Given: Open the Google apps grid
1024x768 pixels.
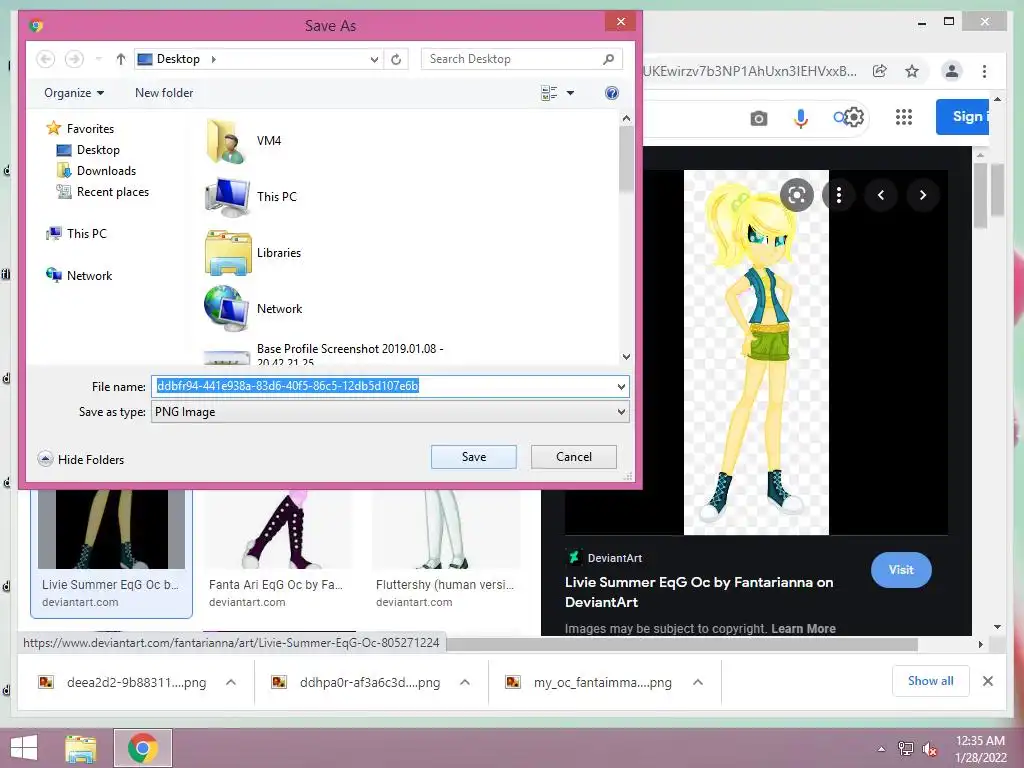Looking at the screenshot, I should [904, 117].
